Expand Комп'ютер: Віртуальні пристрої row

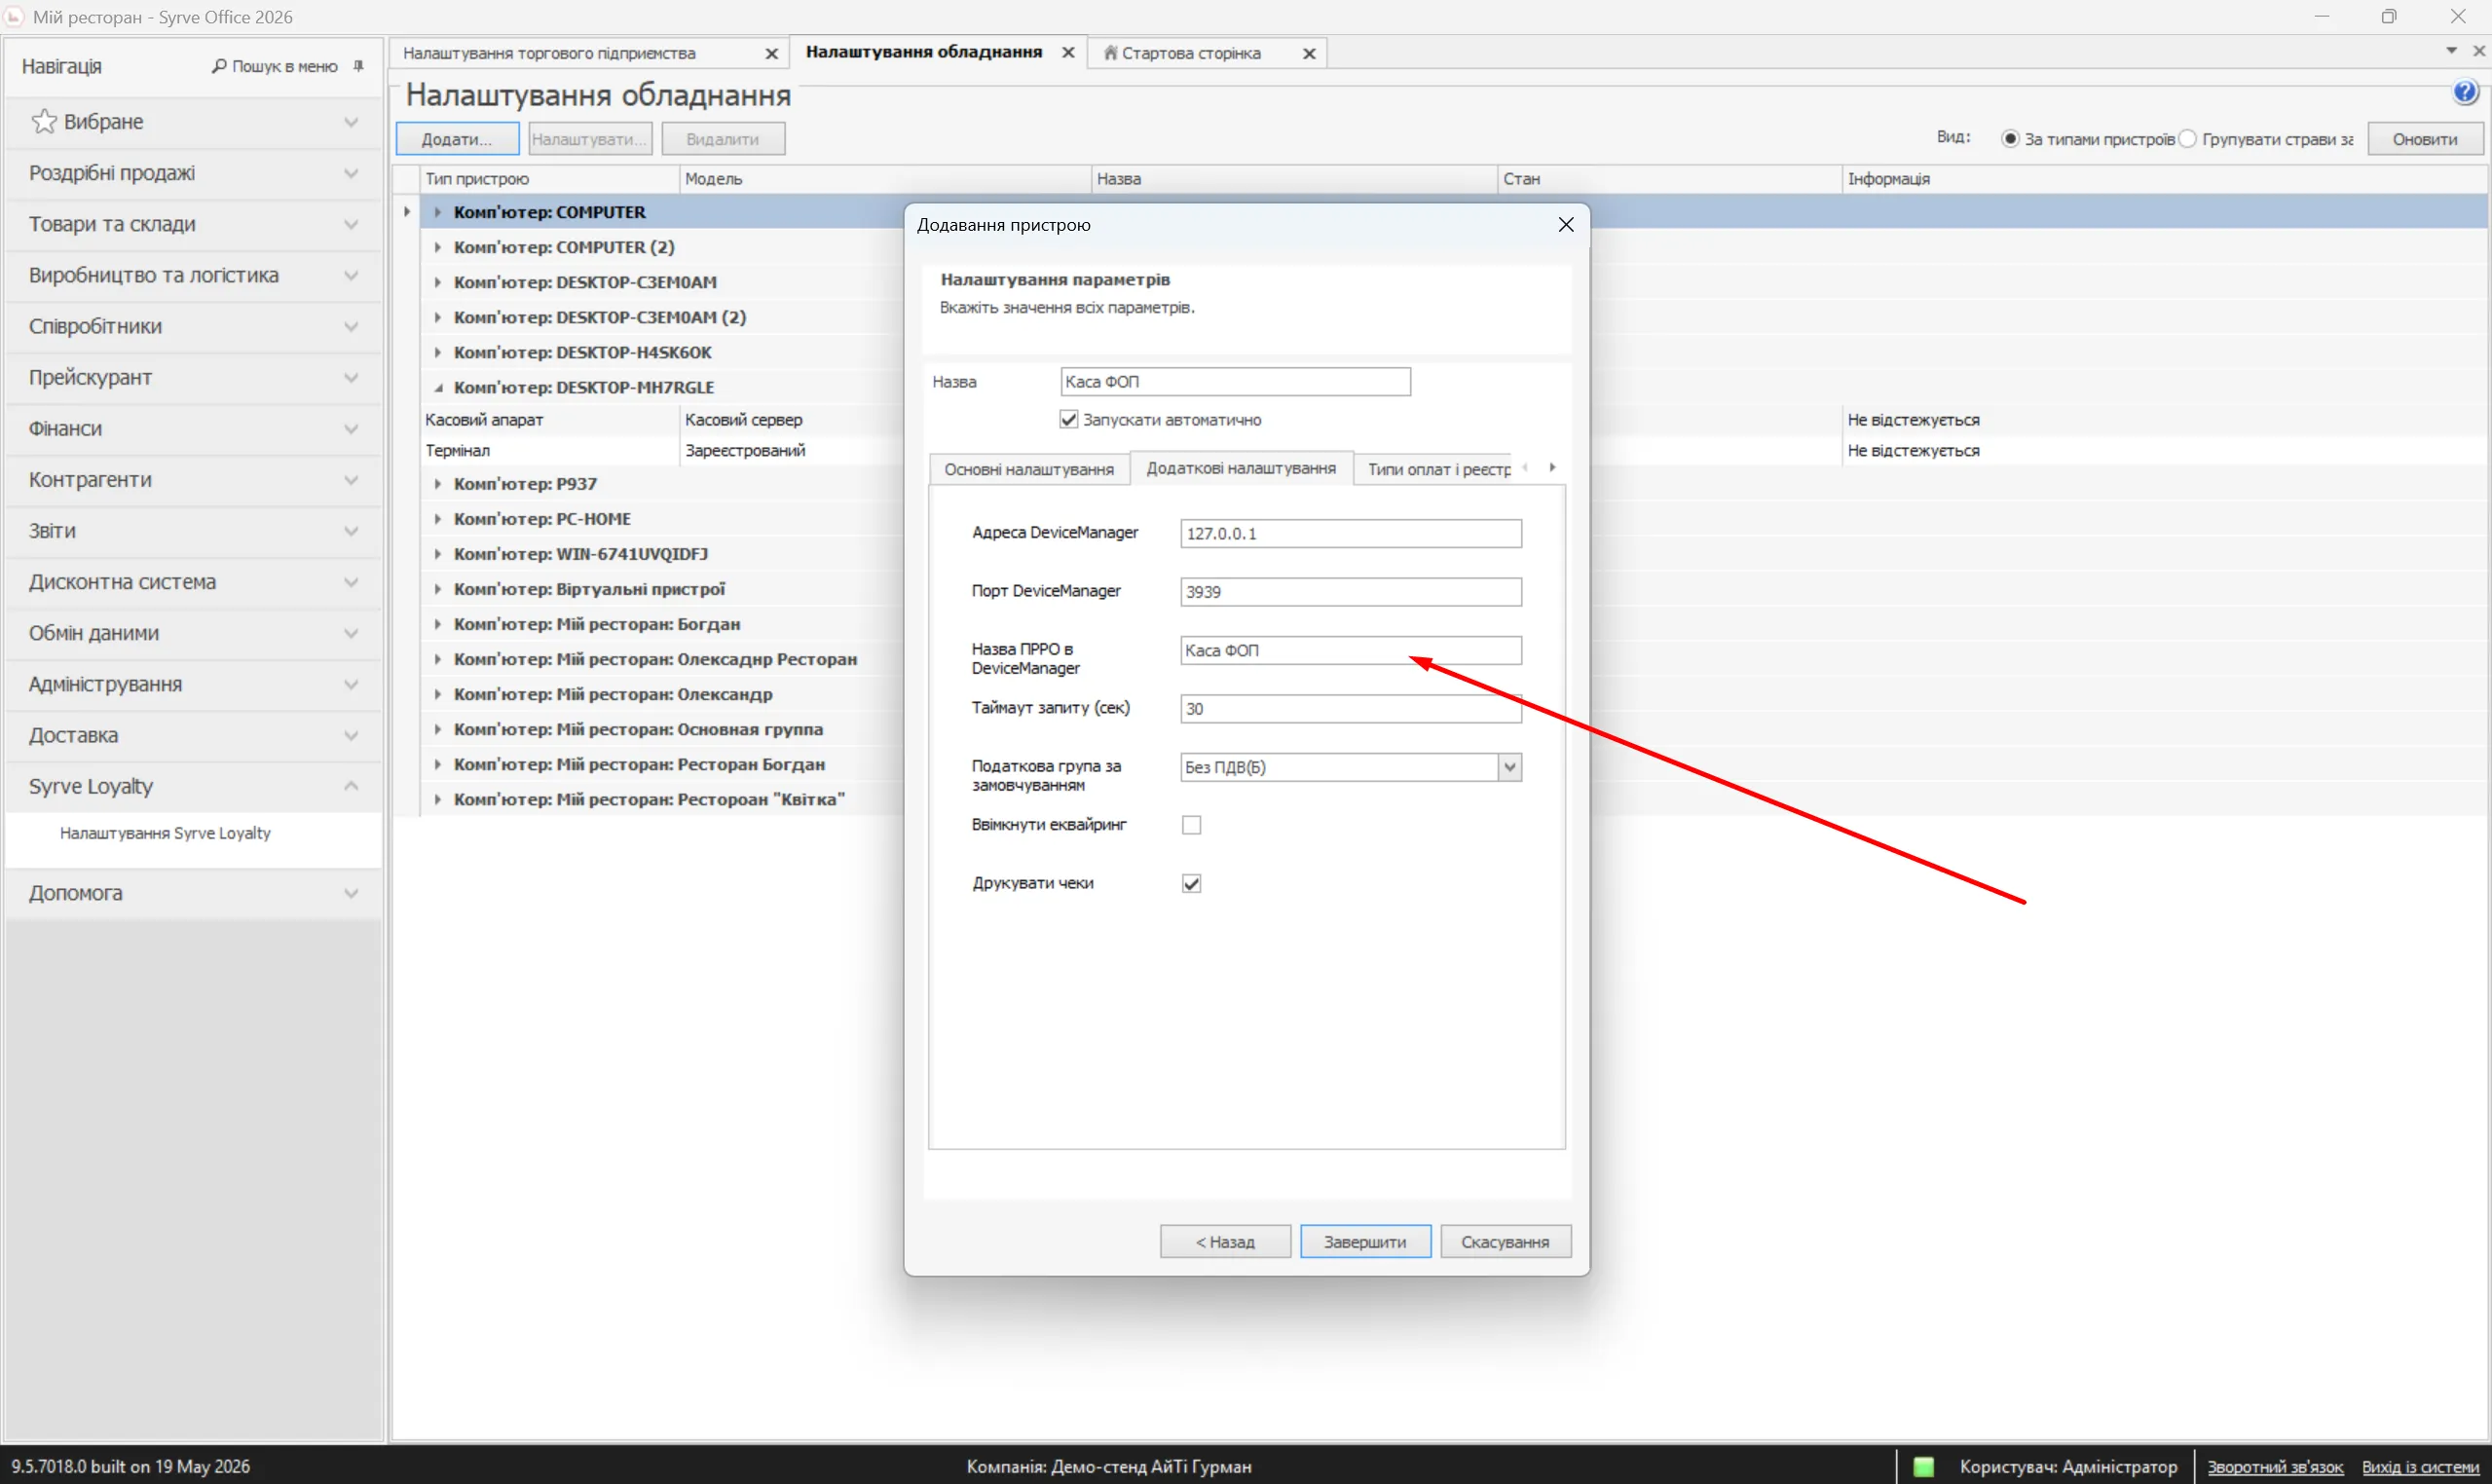pyautogui.click(x=437, y=589)
